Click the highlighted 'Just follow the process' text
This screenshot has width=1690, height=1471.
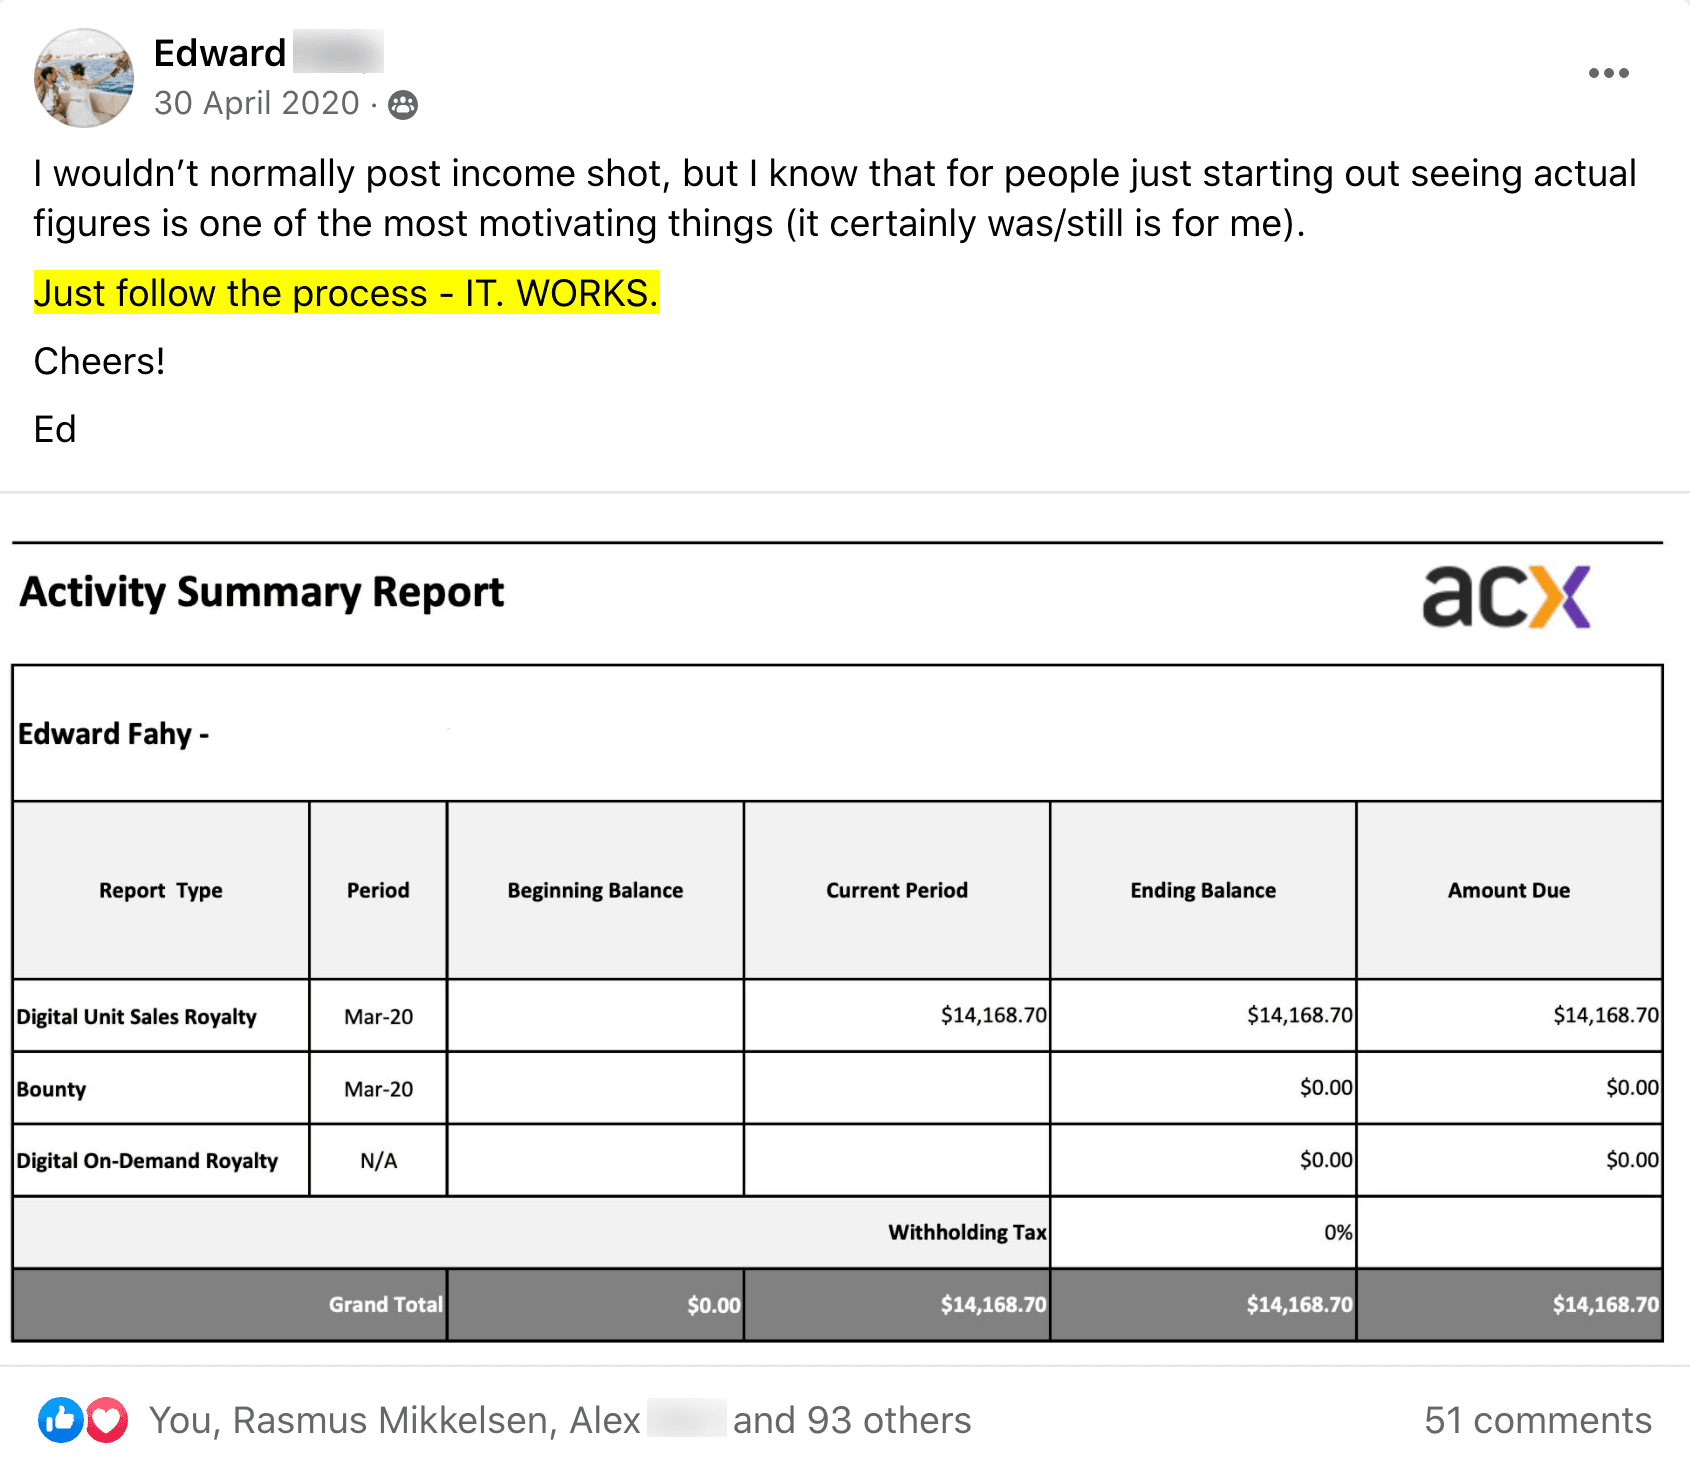point(346,293)
